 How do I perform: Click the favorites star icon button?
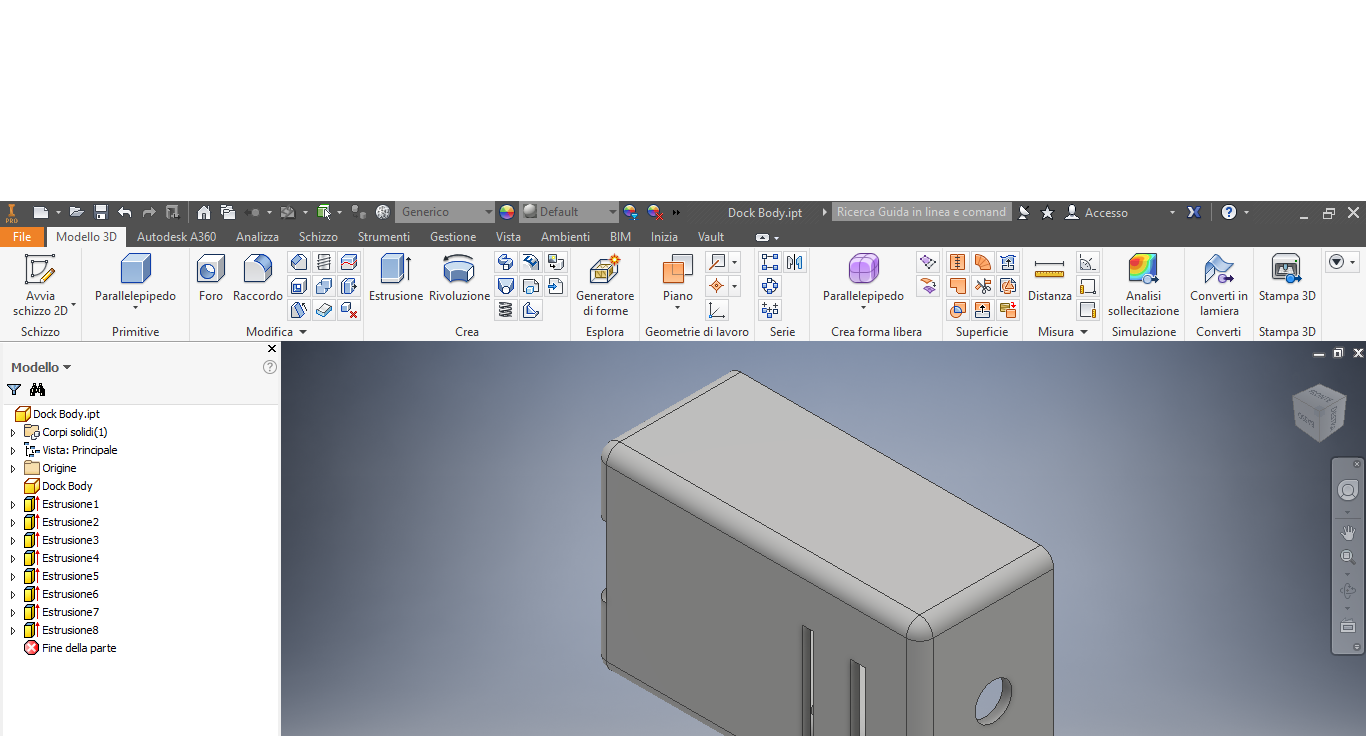[x=1047, y=212]
